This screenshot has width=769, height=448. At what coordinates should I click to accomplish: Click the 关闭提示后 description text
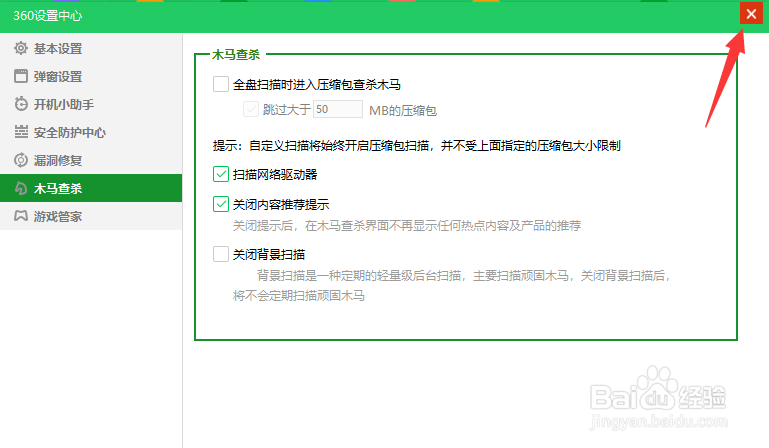click(x=407, y=226)
